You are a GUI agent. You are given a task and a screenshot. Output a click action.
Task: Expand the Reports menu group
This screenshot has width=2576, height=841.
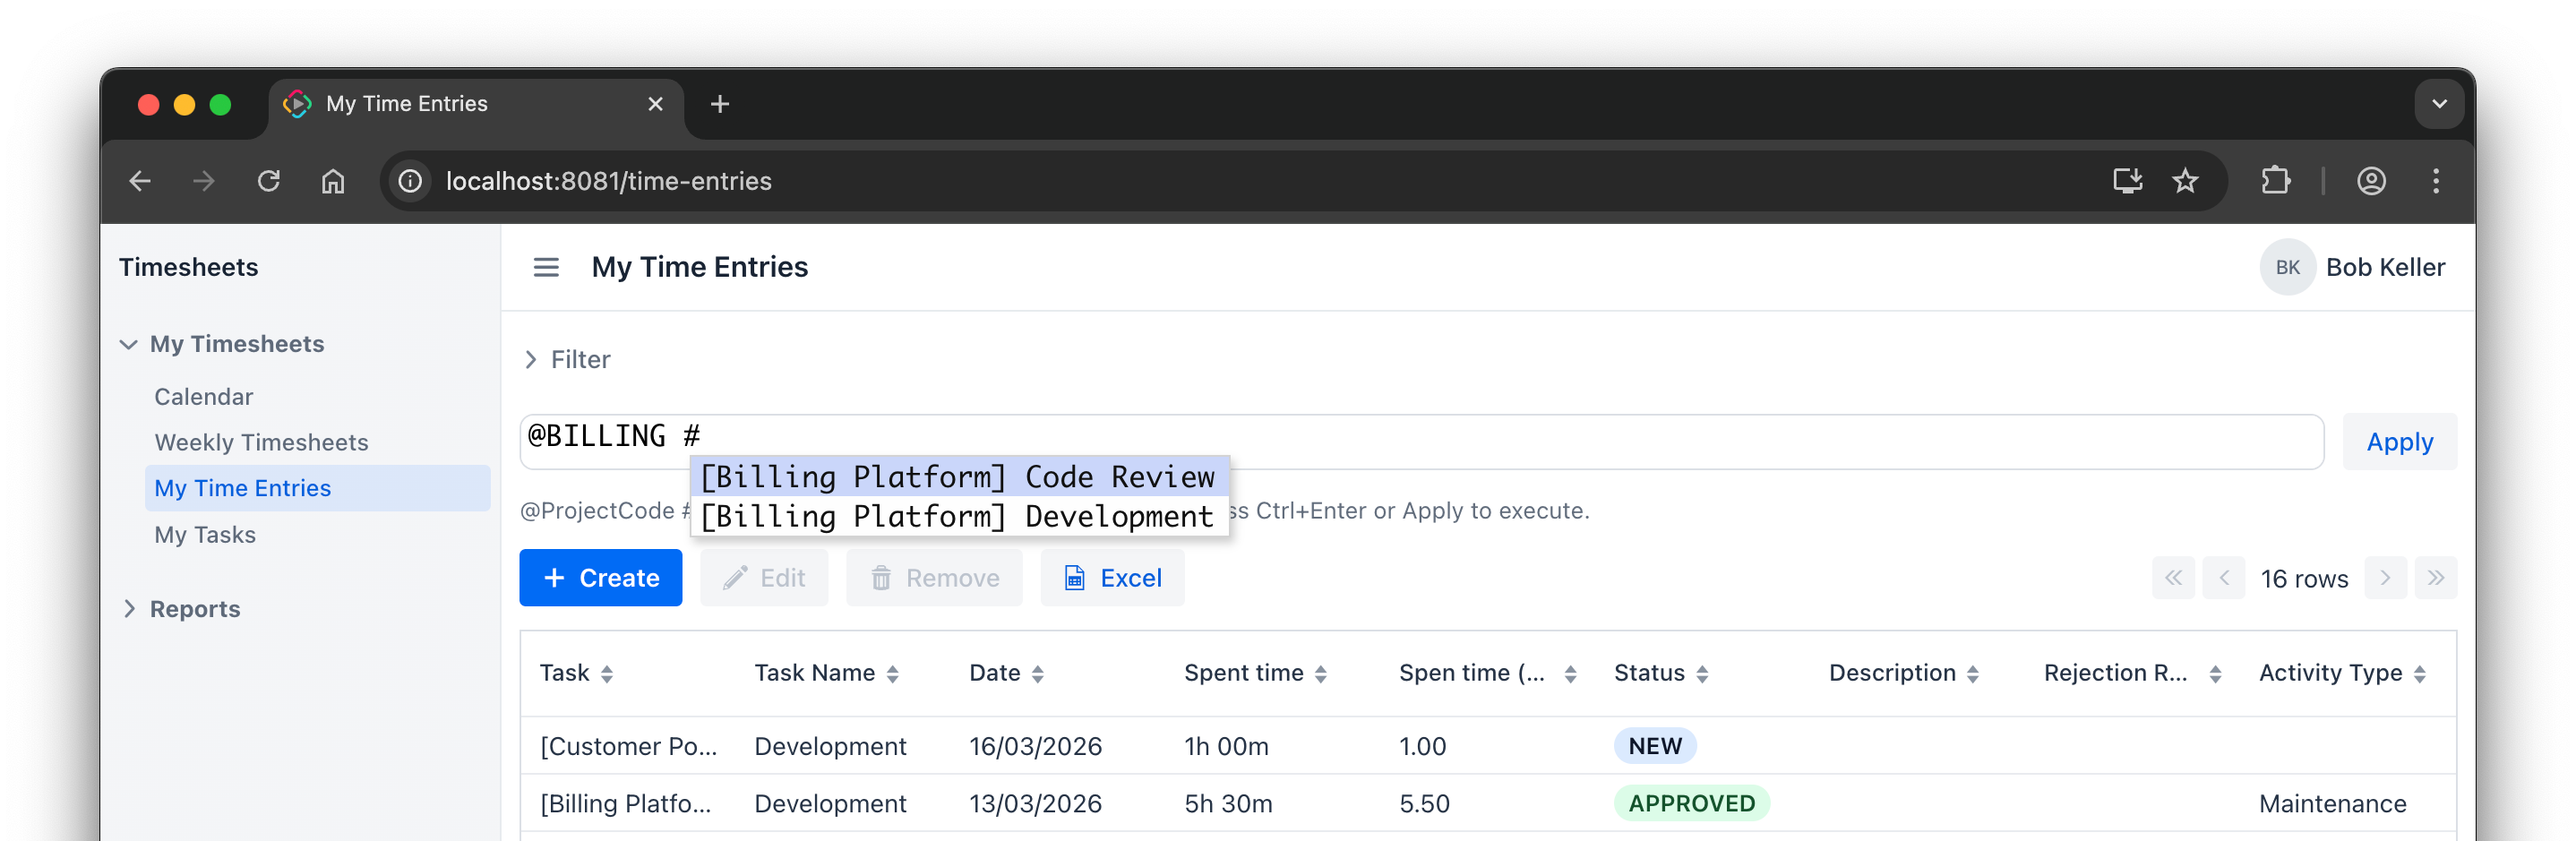[x=128, y=609]
